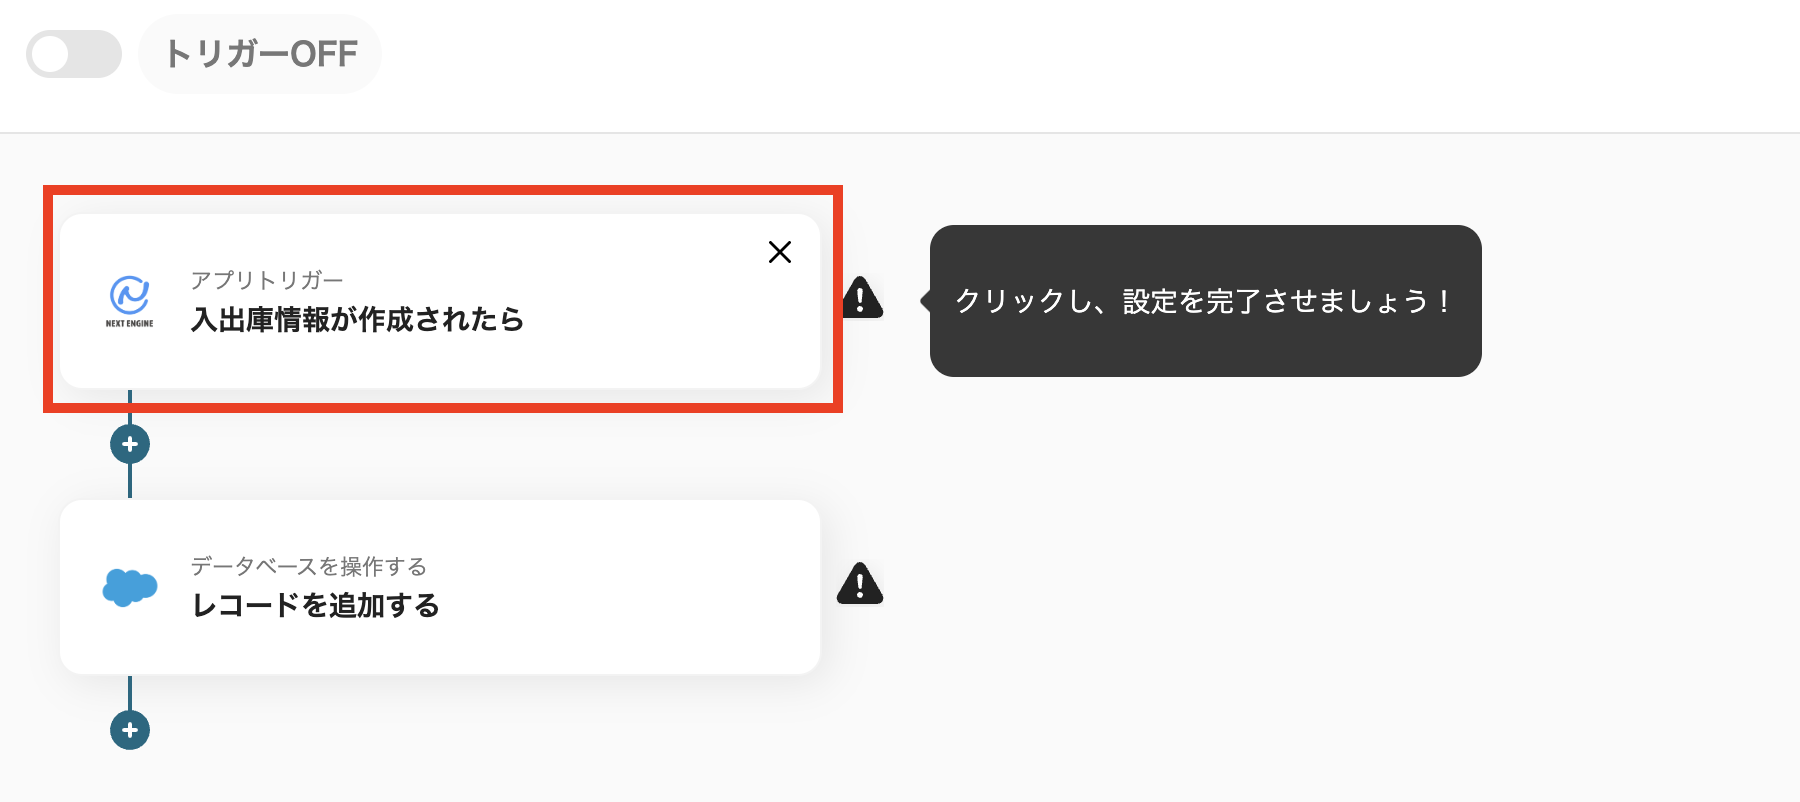This screenshot has width=1800, height=802.
Task: Select the データベースを操作する label
Action: coord(308,566)
